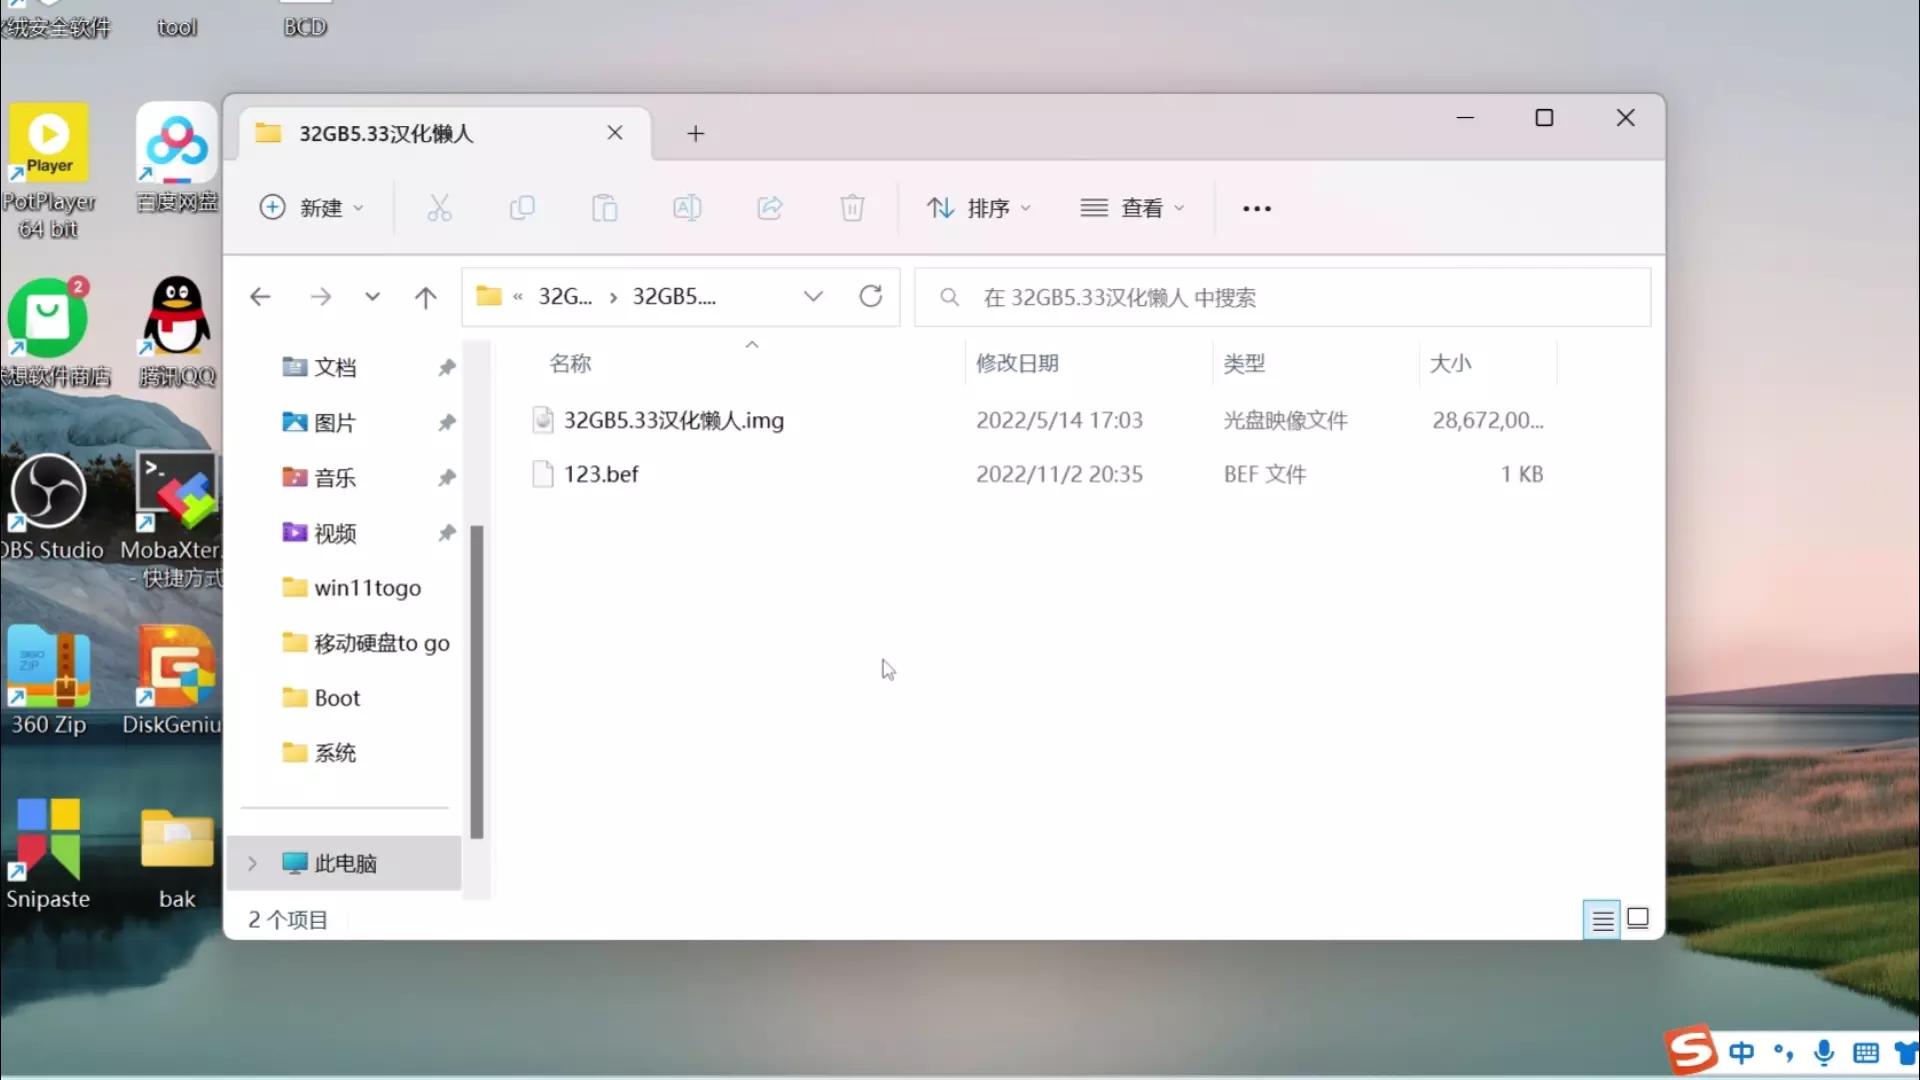
Task: Toggle Chinese/English input on Sogou tray icon
Action: [x=1741, y=1052]
